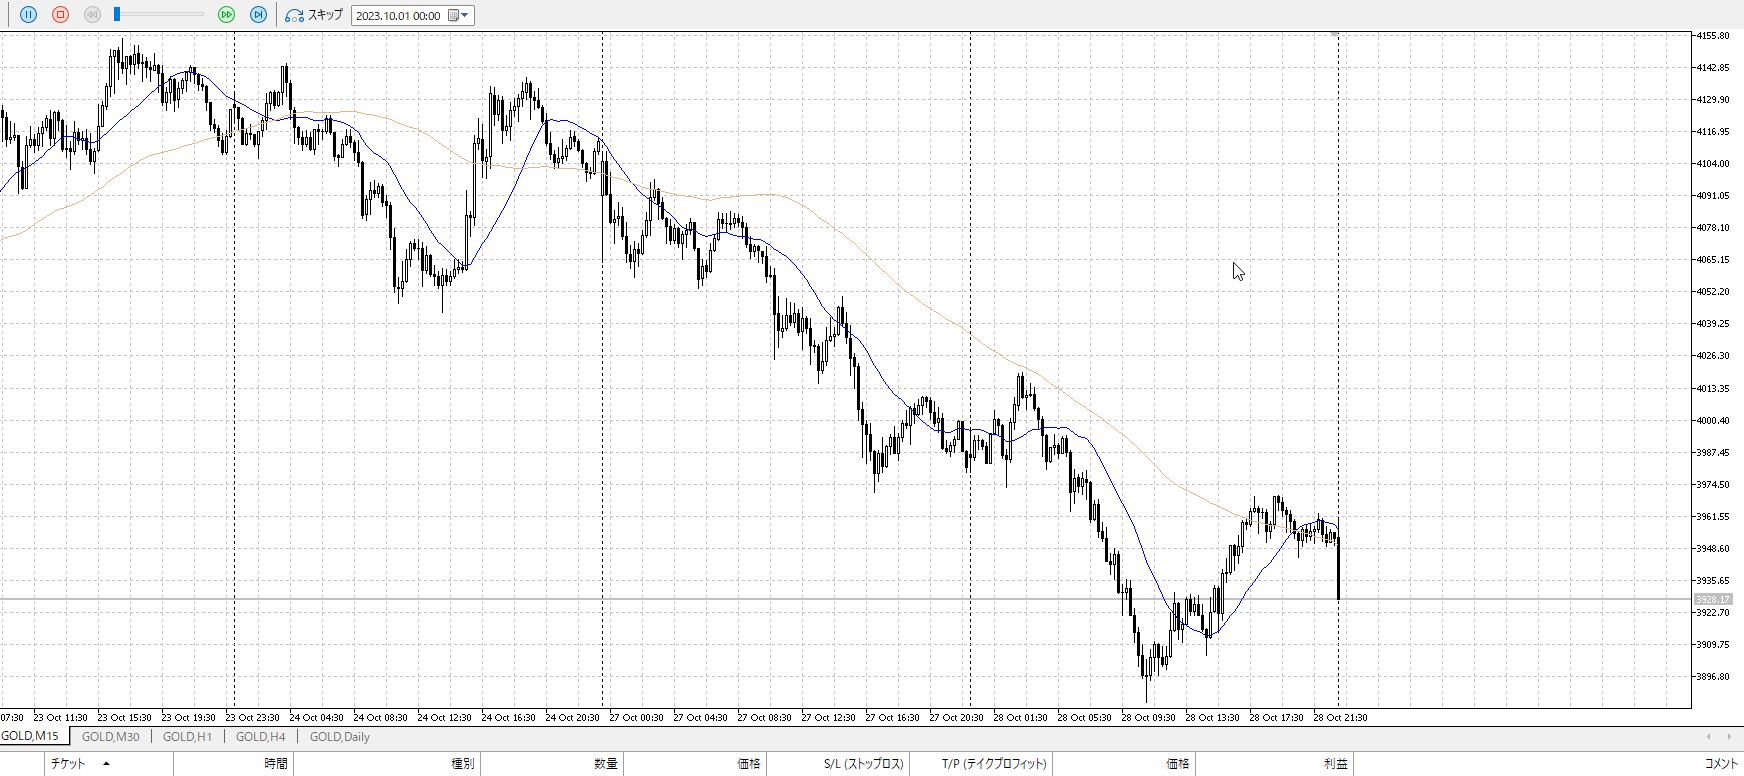
Task: Click the playback speed slider handle
Action: [x=117, y=14]
